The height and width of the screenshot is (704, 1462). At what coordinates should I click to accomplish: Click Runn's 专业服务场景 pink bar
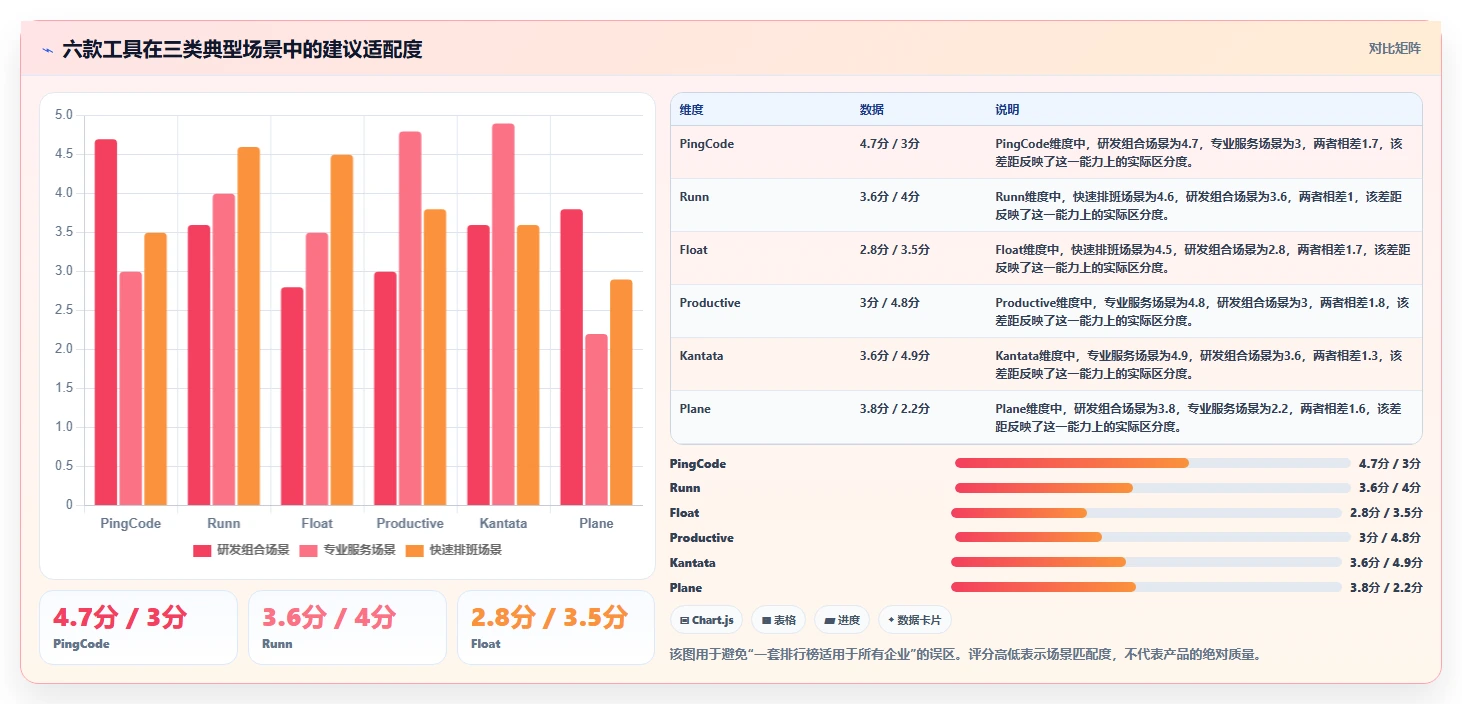[224, 349]
